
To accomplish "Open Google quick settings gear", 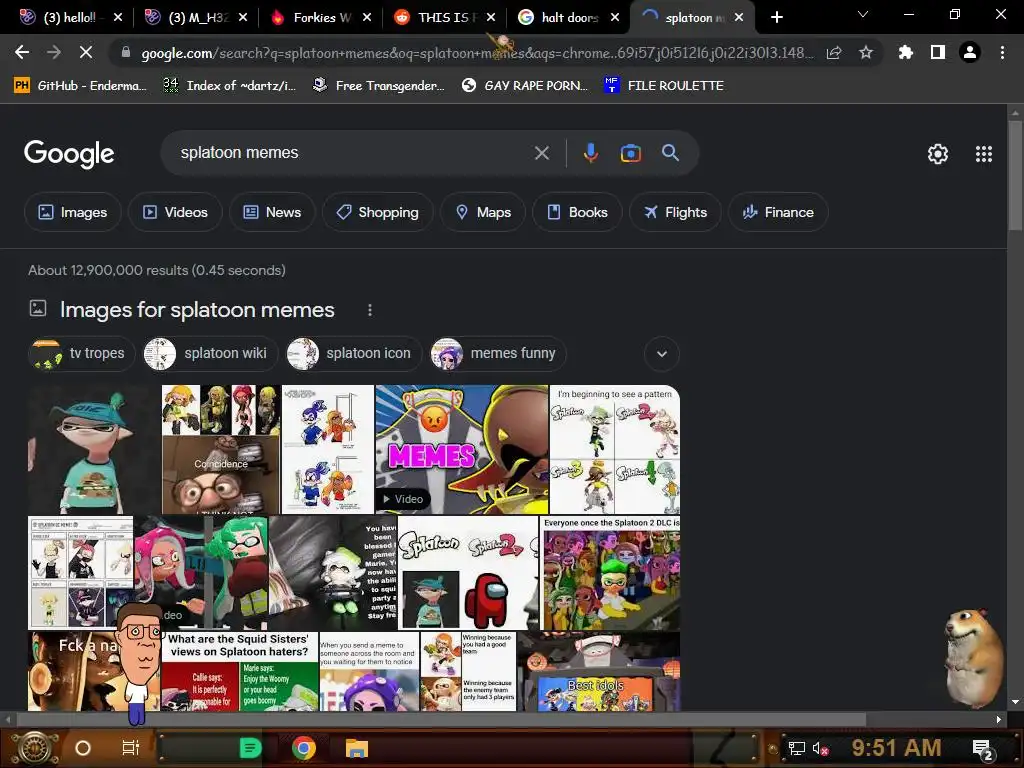I will (x=938, y=153).
